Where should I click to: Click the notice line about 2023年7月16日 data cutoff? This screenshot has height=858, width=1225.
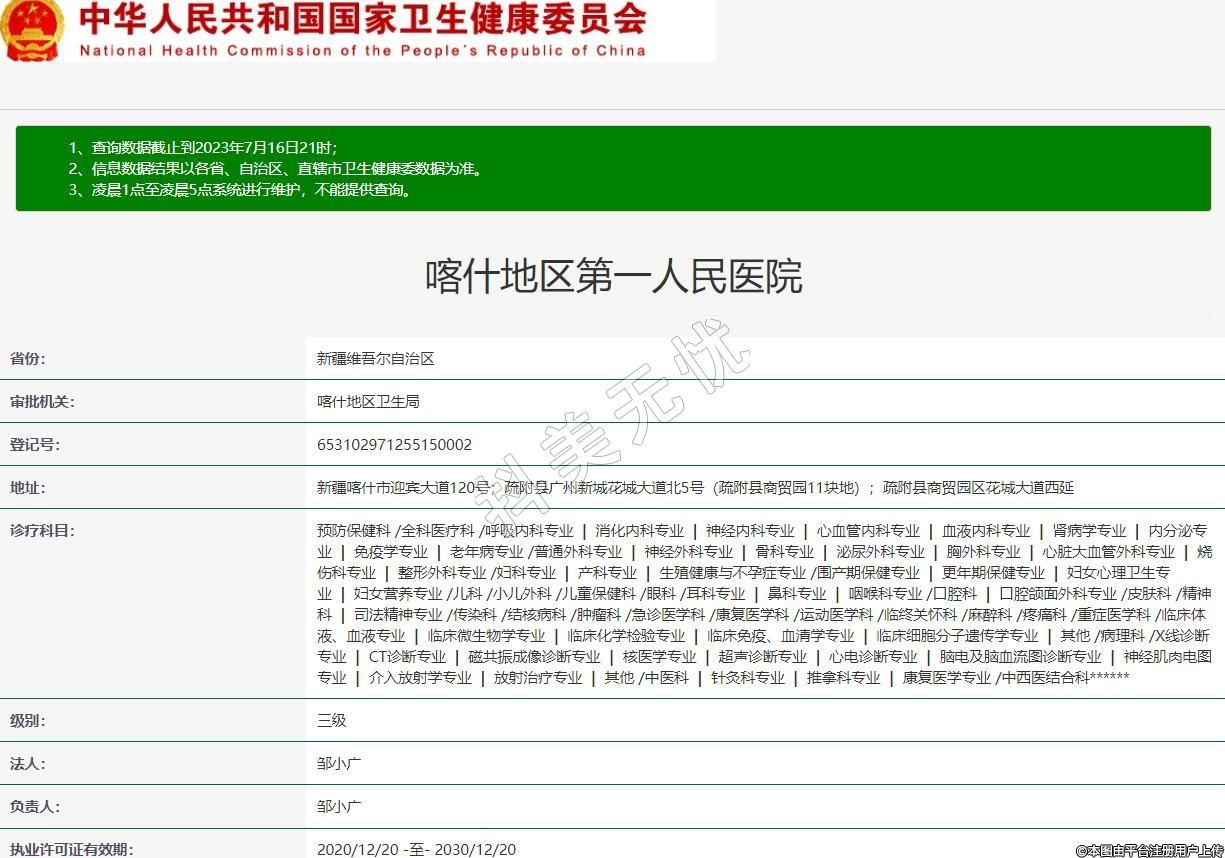(209, 147)
